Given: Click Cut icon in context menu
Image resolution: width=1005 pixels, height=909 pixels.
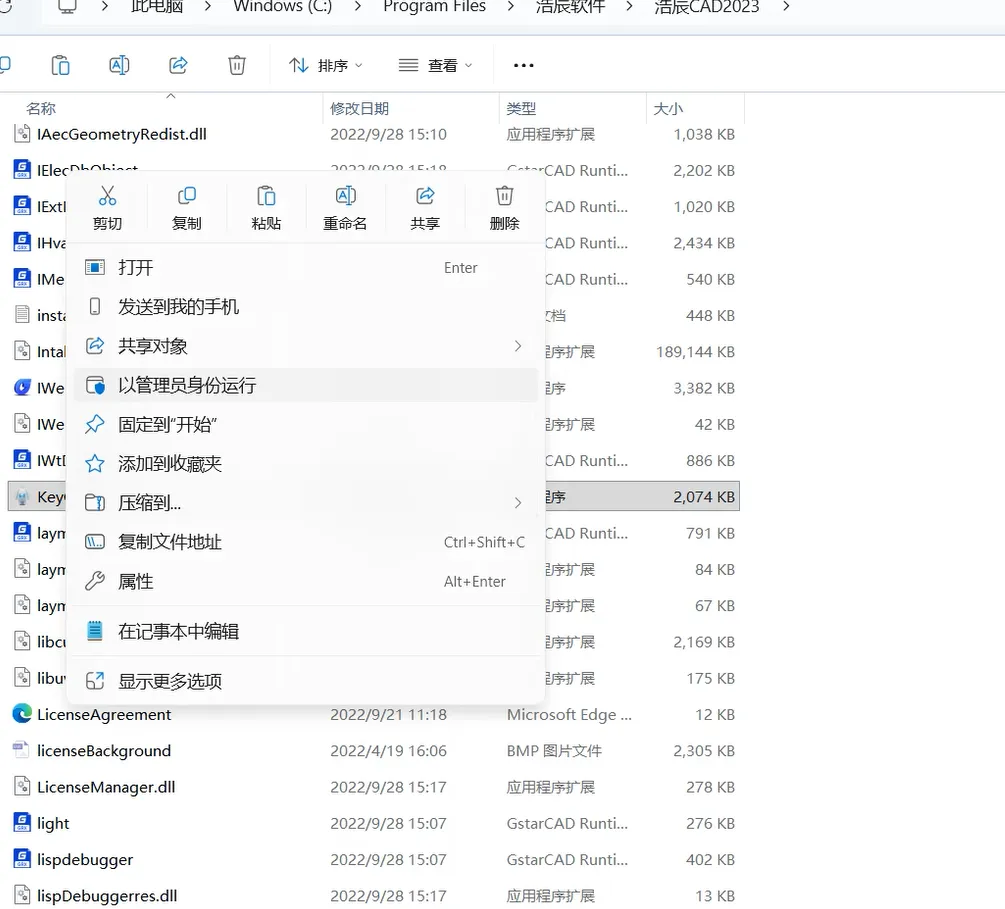Looking at the screenshot, I should (x=107, y=196).
